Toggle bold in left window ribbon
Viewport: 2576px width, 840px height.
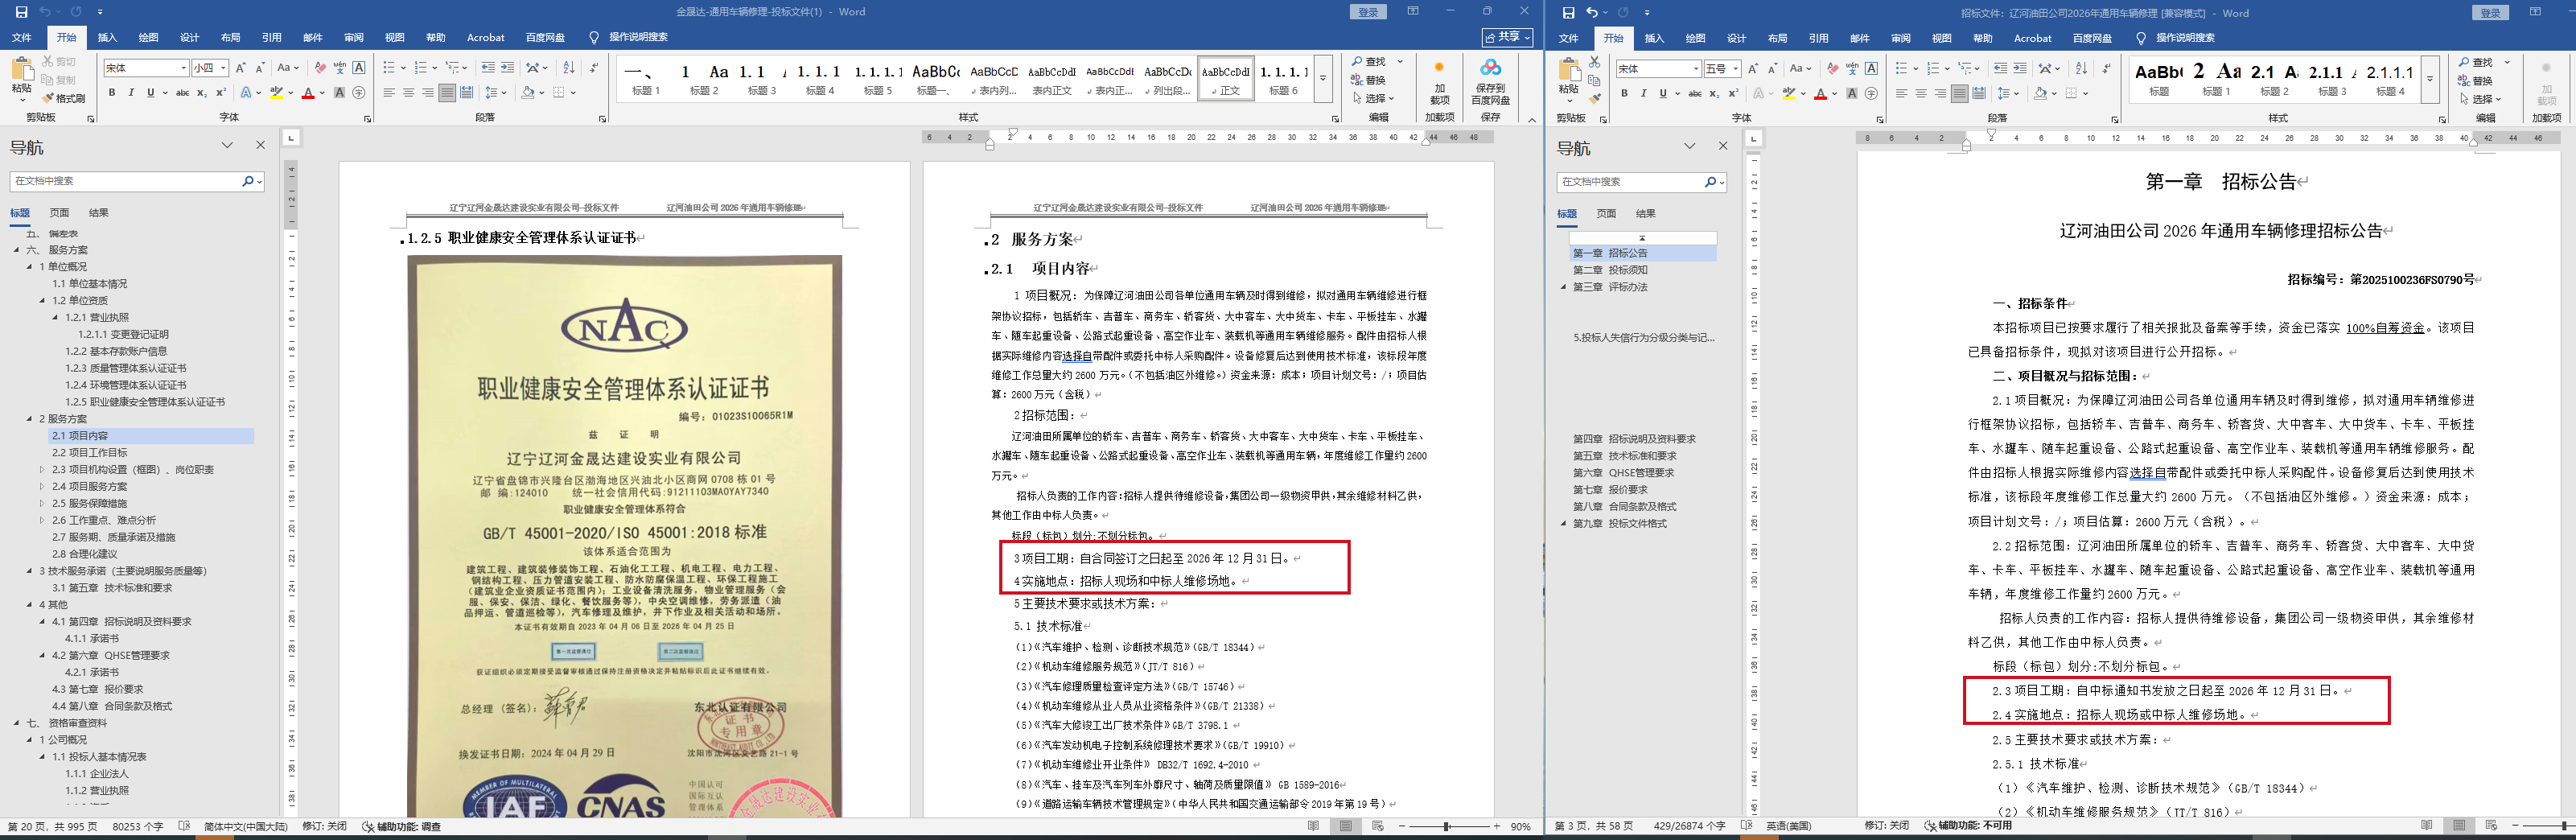pyautogui.click(x=112, y=93)
